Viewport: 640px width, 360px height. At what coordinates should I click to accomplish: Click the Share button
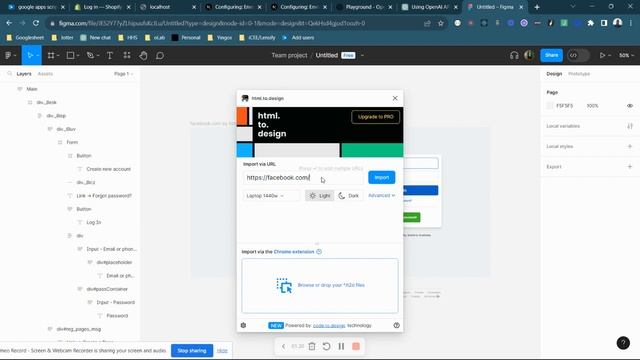(551, 55)
